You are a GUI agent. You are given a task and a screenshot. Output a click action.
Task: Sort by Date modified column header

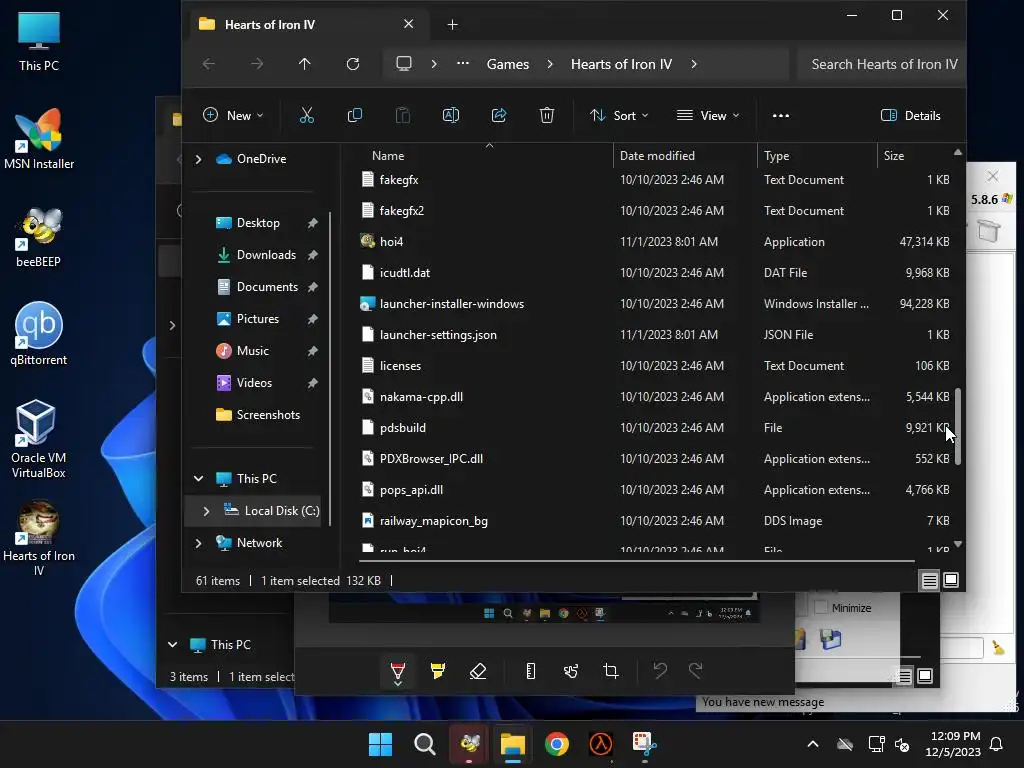(x=657, y=155)
